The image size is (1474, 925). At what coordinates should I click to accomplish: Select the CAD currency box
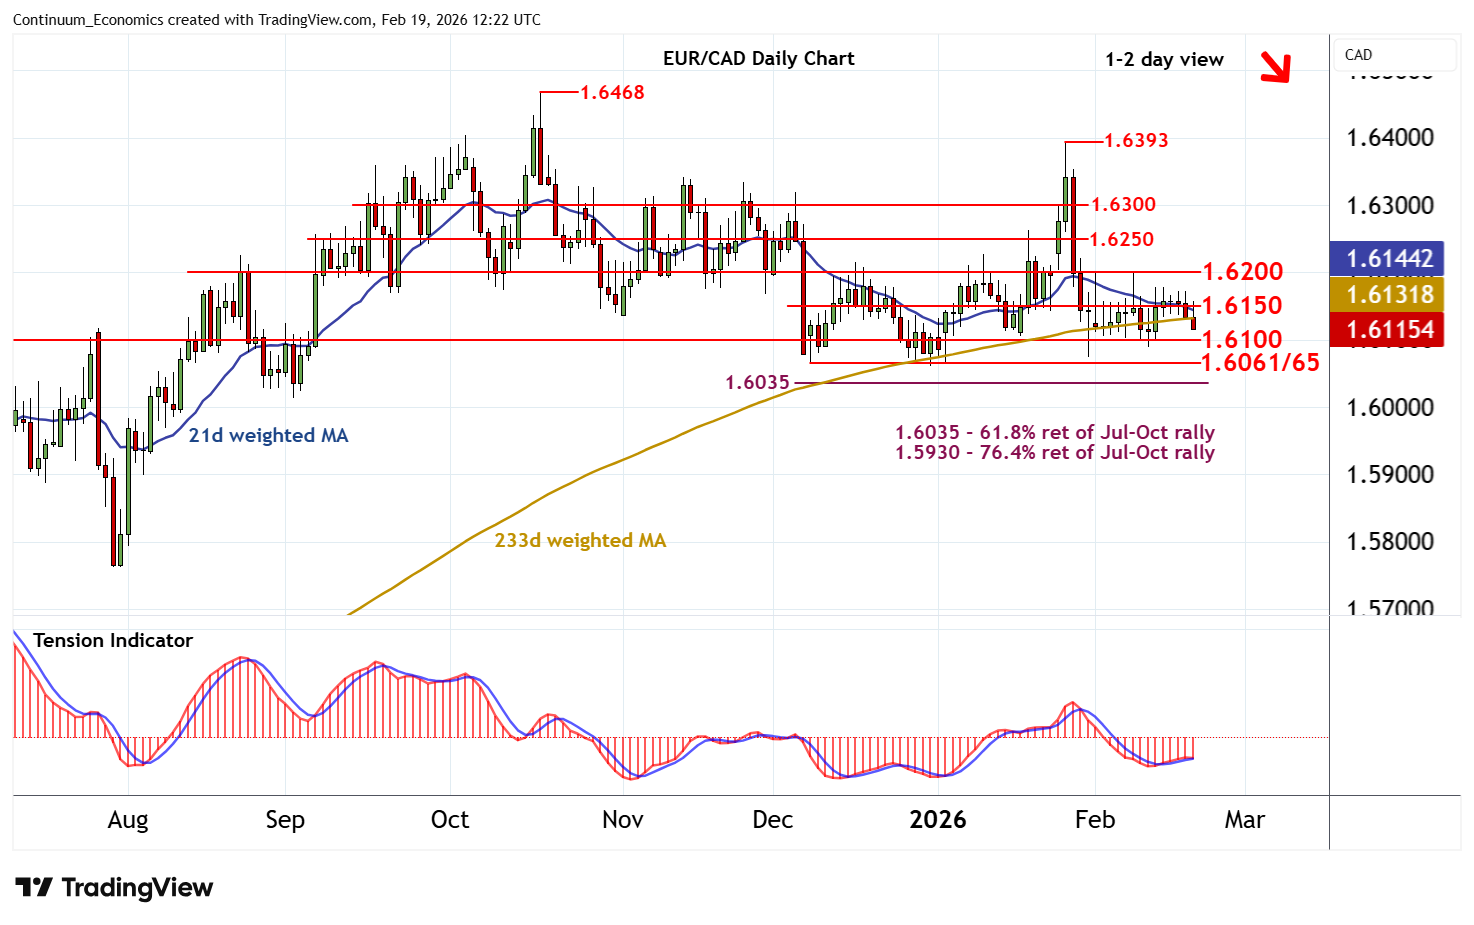[x=1394, y=56]
